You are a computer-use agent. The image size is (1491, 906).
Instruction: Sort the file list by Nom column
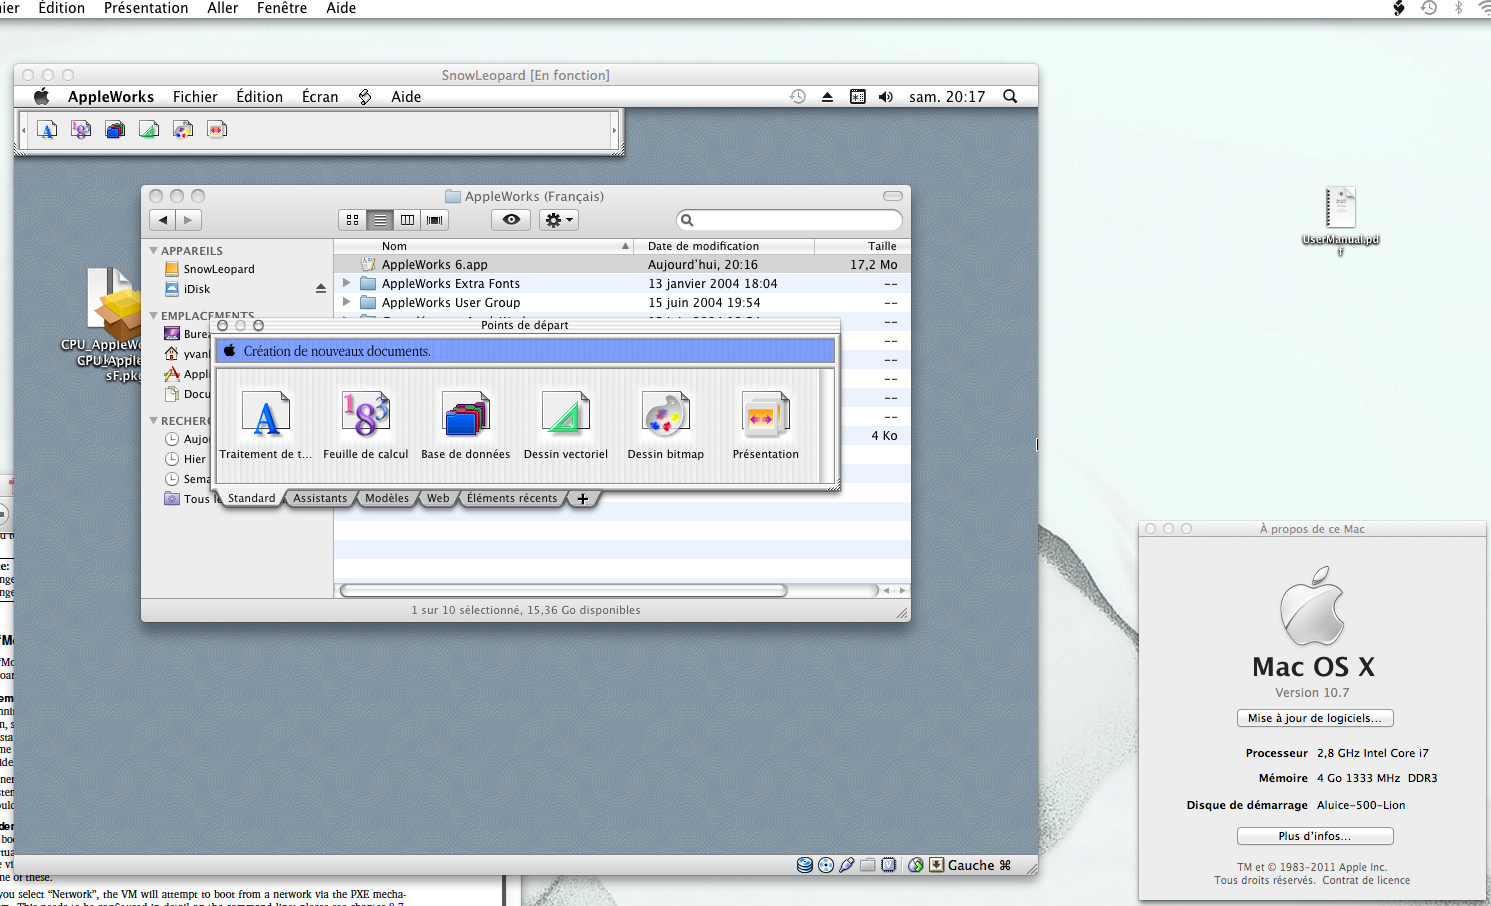[485, 246]
